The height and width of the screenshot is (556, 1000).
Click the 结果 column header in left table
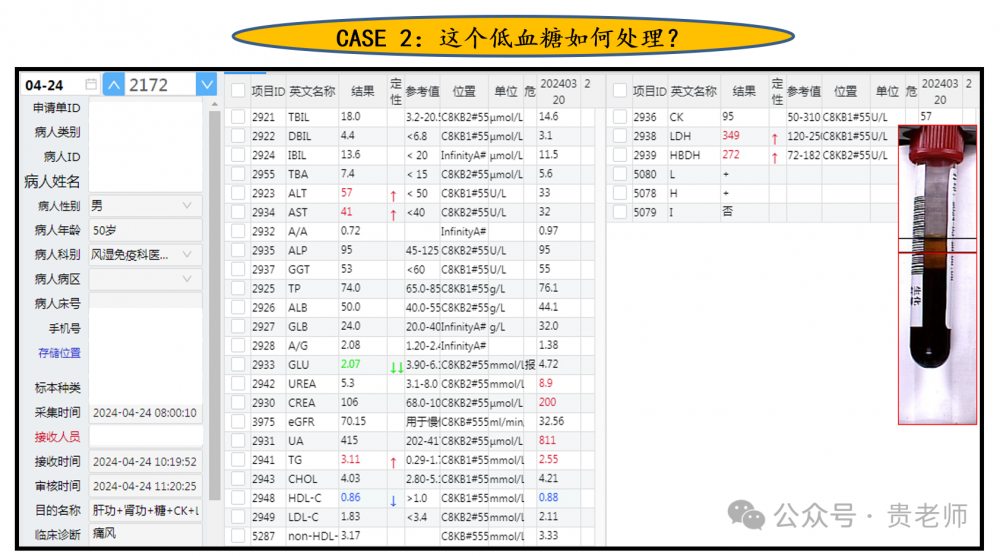363,91
